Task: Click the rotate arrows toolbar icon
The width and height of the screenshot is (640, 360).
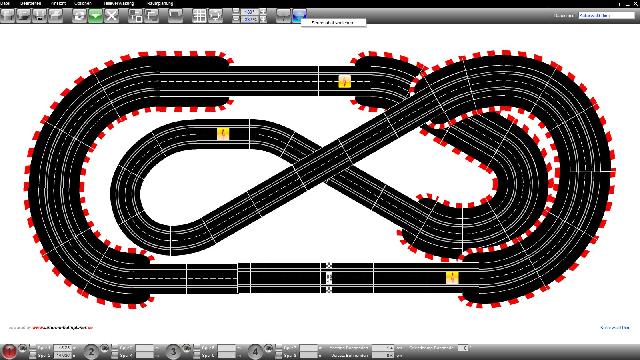Action: 79,16
